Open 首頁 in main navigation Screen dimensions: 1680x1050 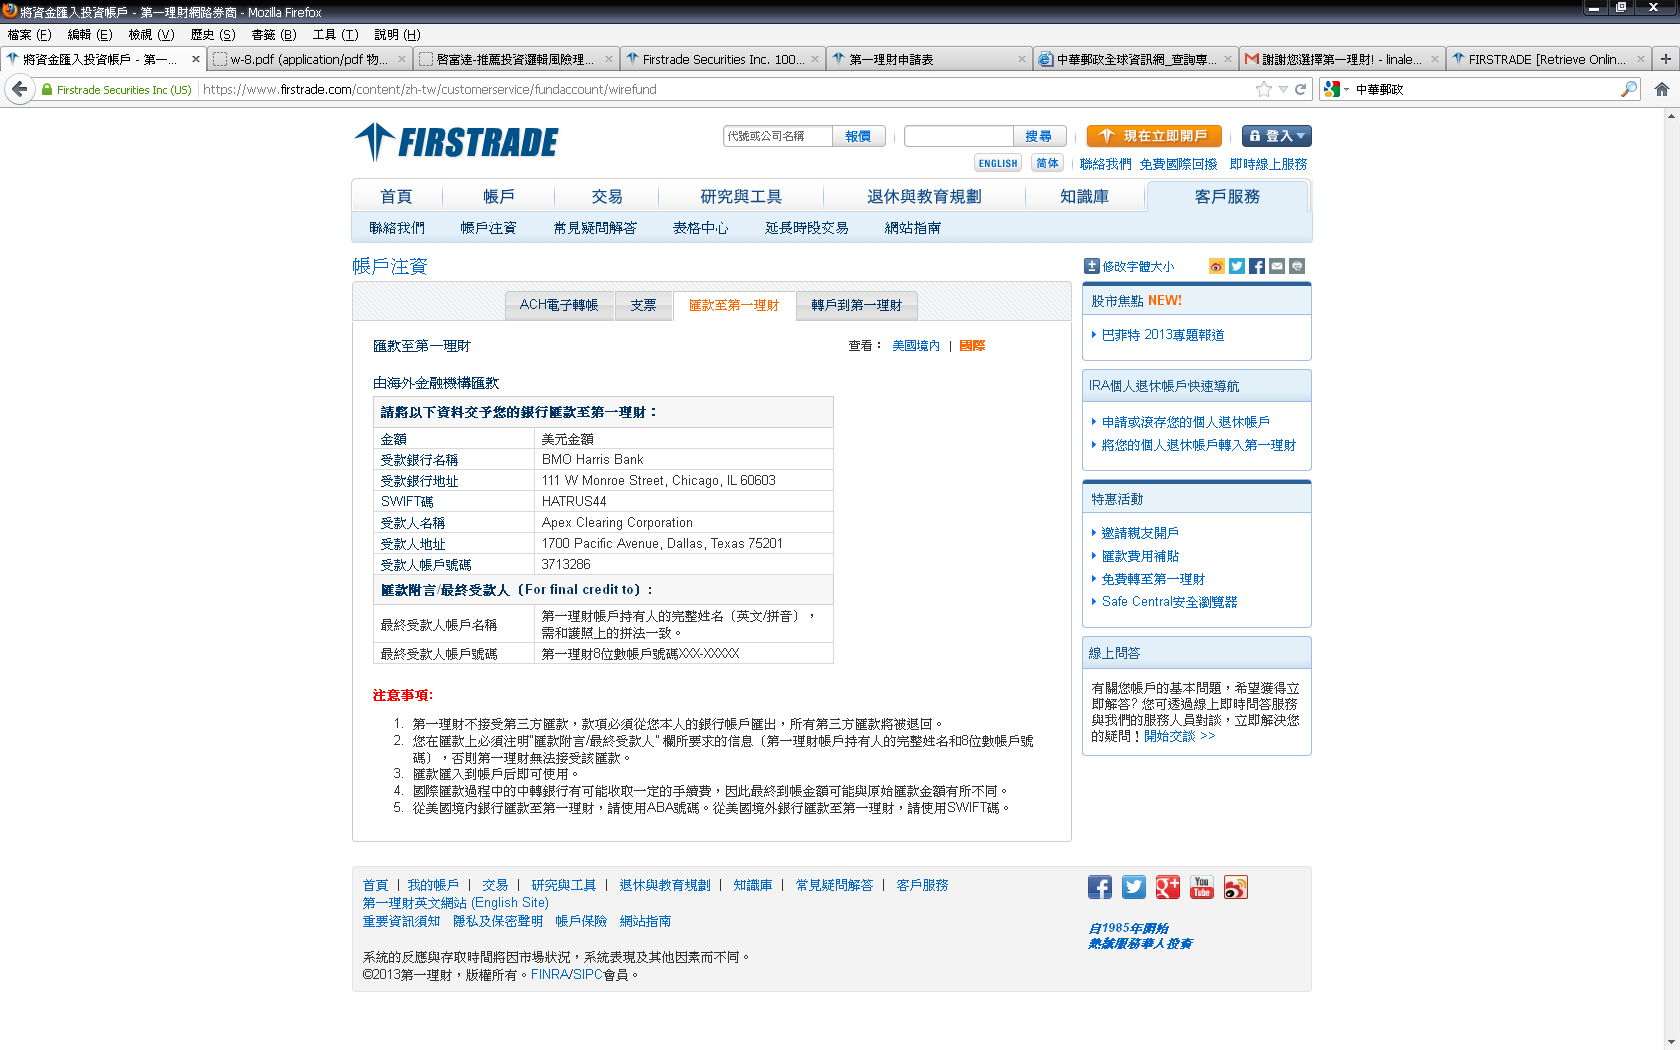pyautogui.click(x=396, y=197)
